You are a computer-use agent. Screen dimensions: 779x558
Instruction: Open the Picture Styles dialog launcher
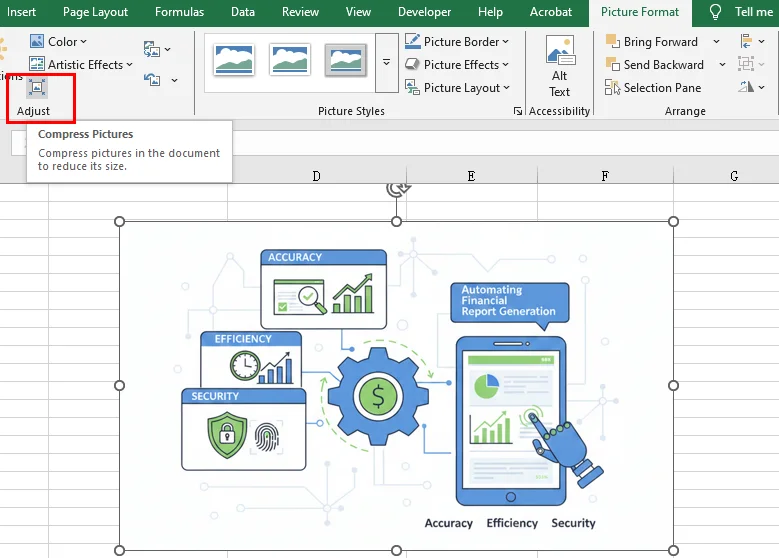coord(518,111)
